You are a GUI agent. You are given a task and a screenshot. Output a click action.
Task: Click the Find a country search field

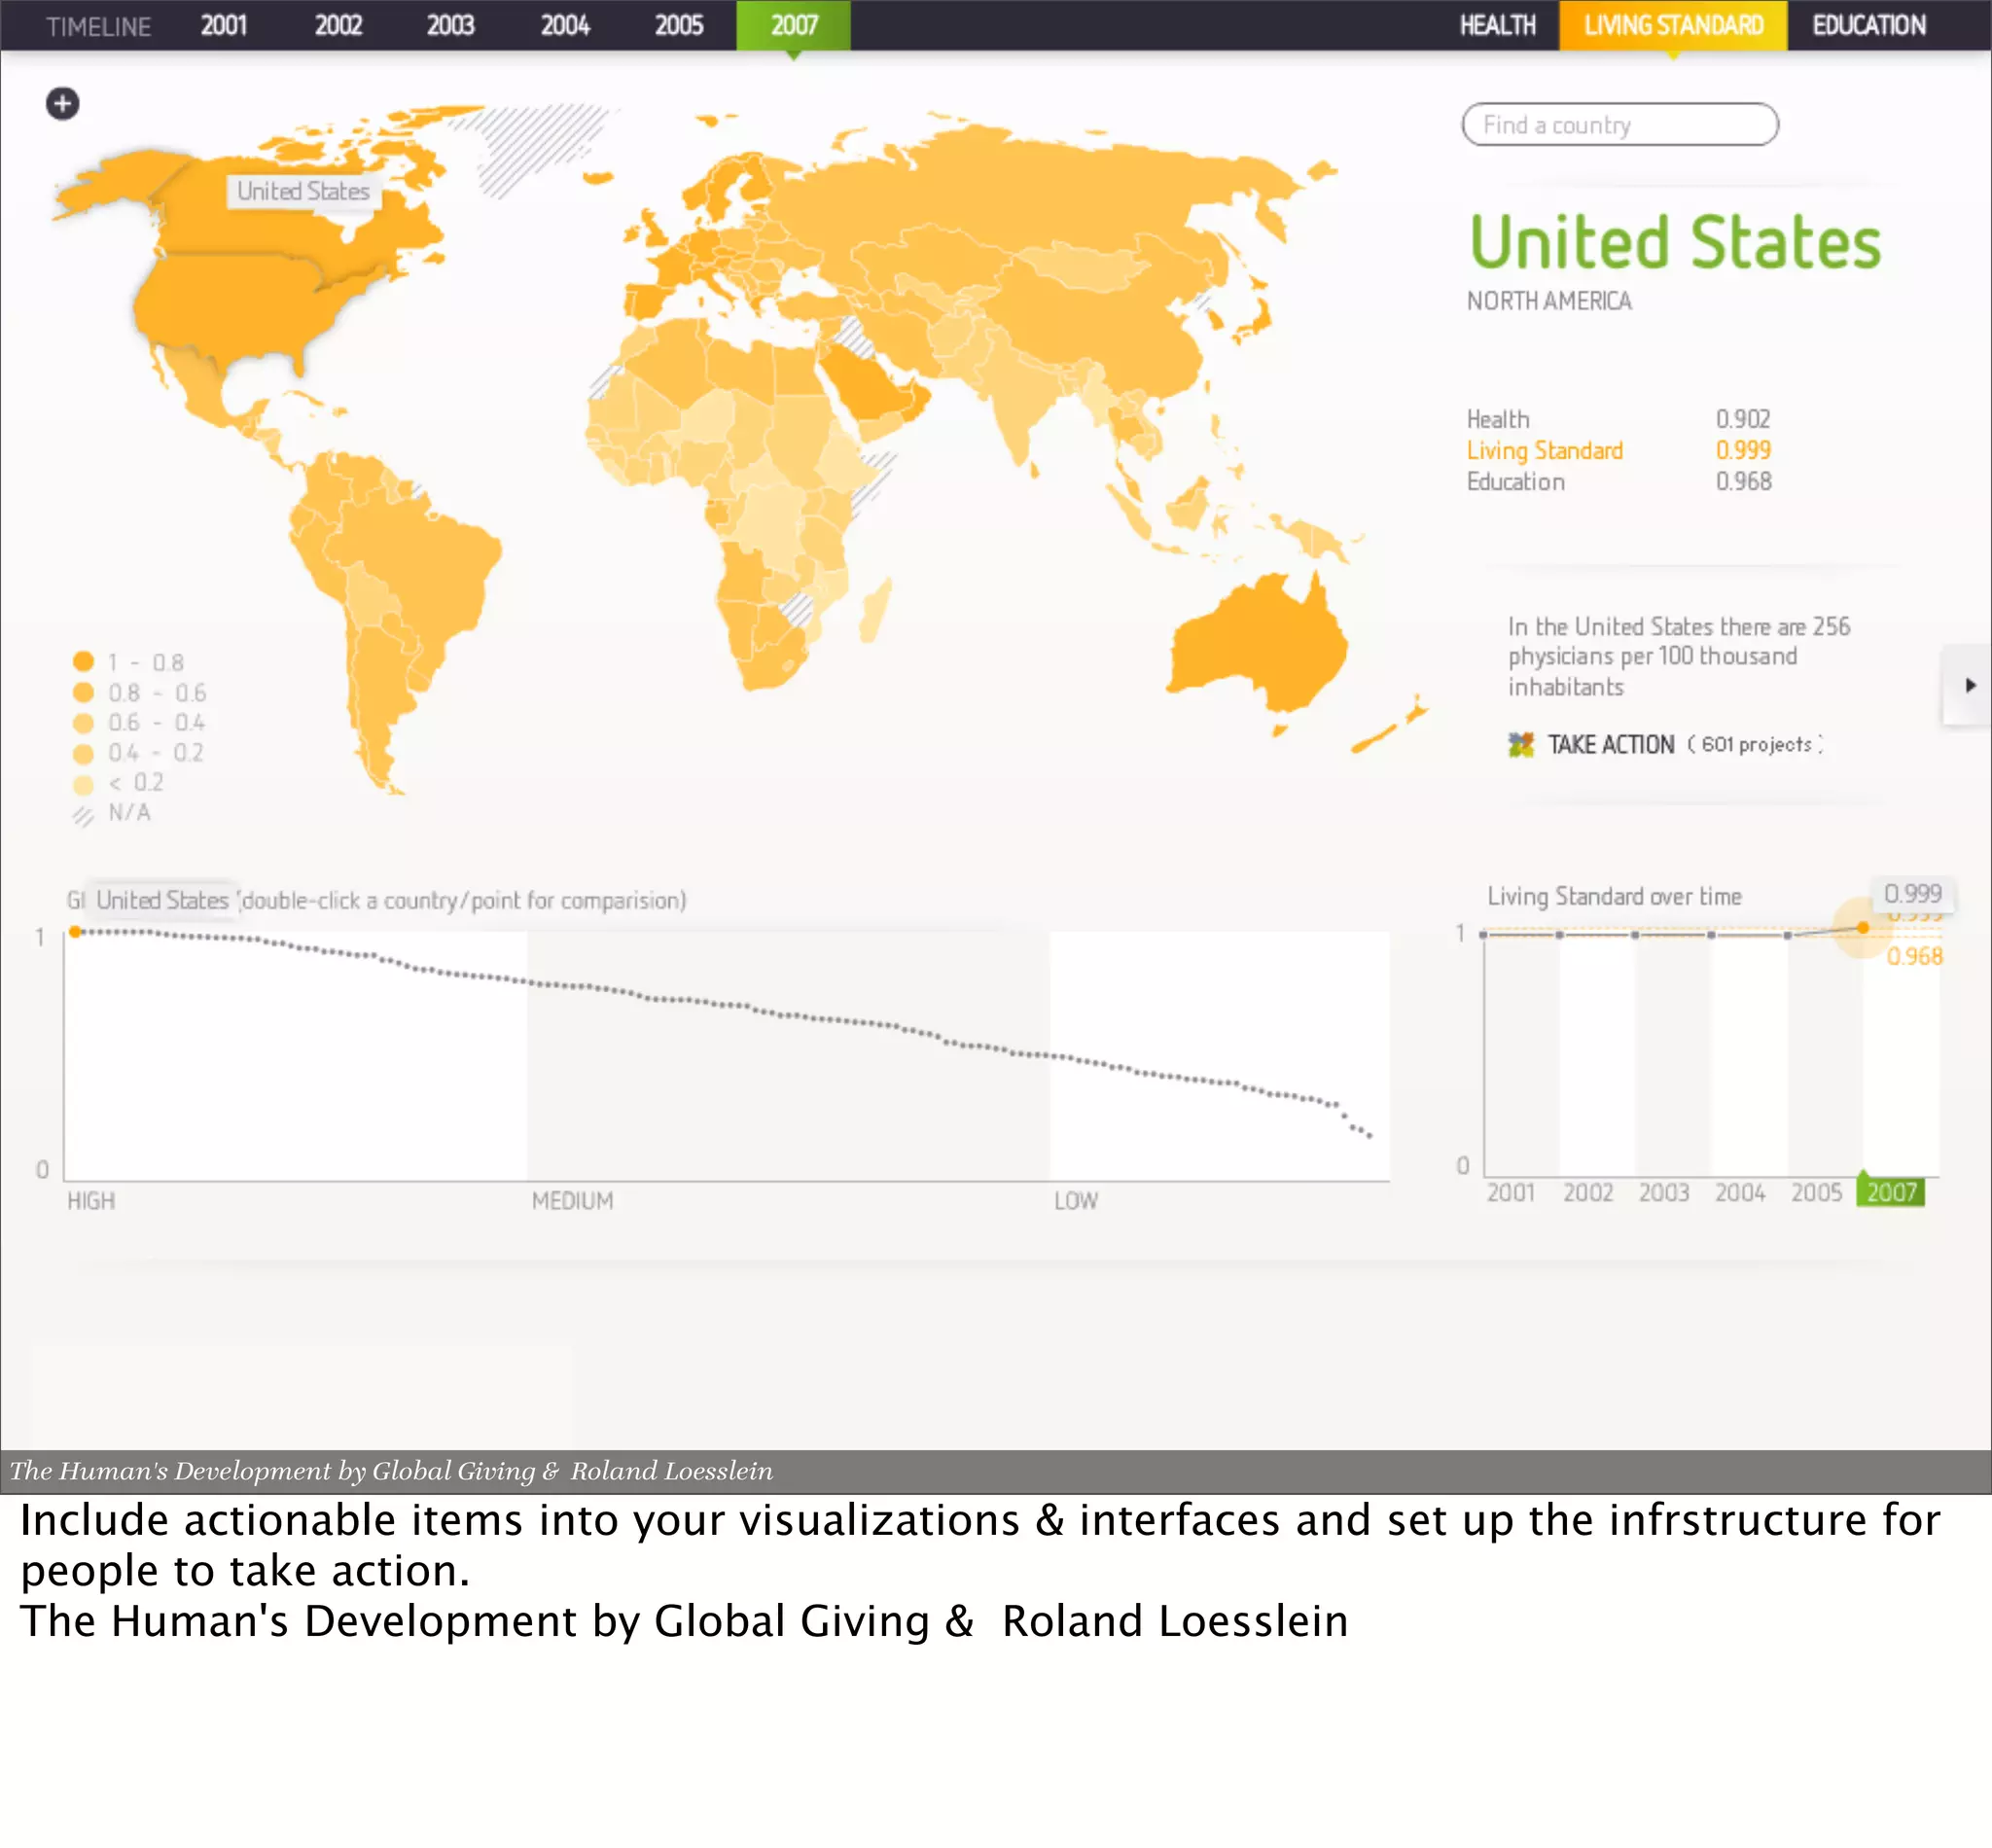pos(1620,125)
